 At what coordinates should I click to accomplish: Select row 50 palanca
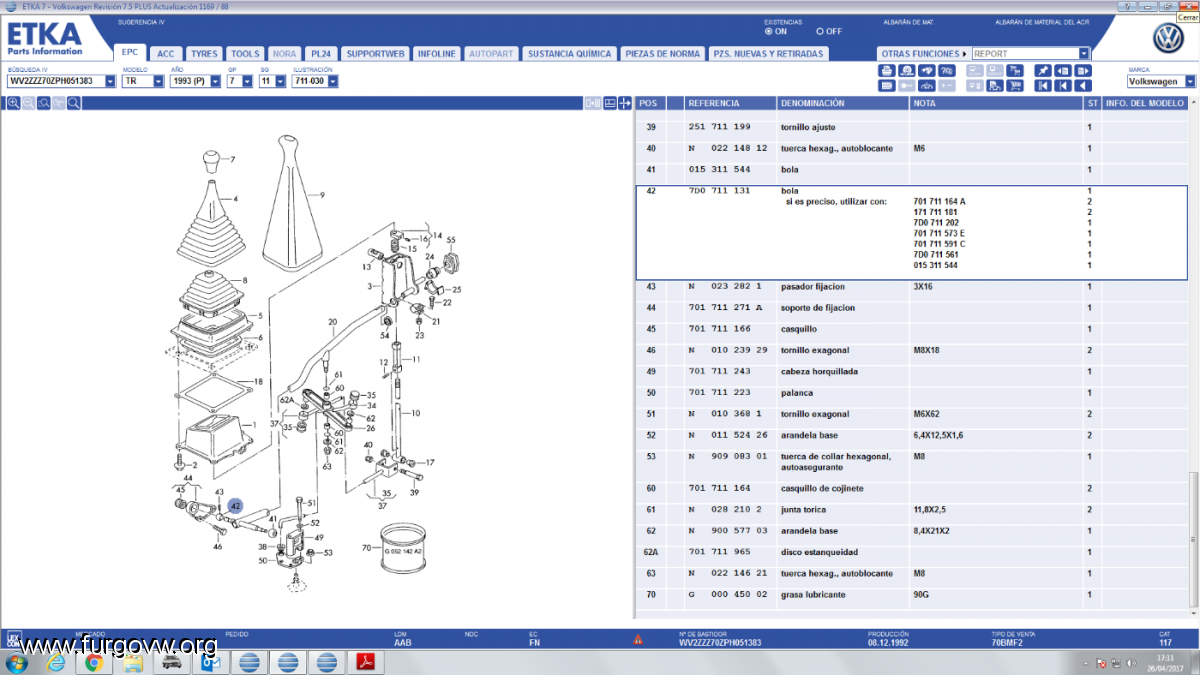(x=910, y=393)
